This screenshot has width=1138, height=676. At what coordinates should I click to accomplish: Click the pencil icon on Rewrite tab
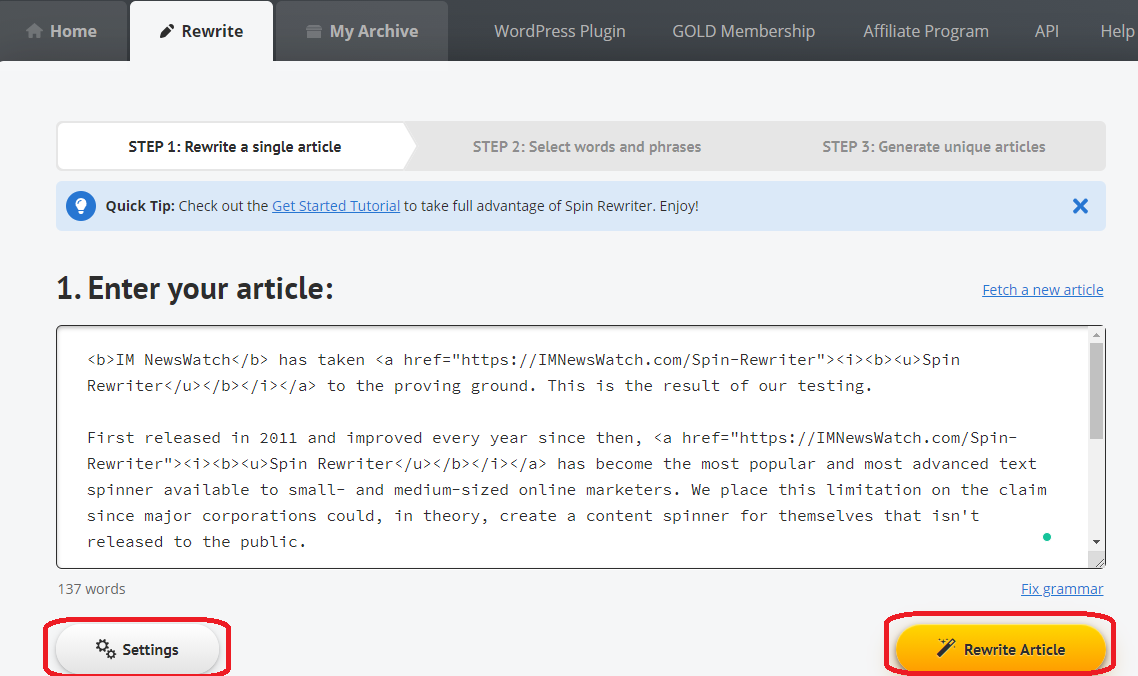(x=167, y=31)
